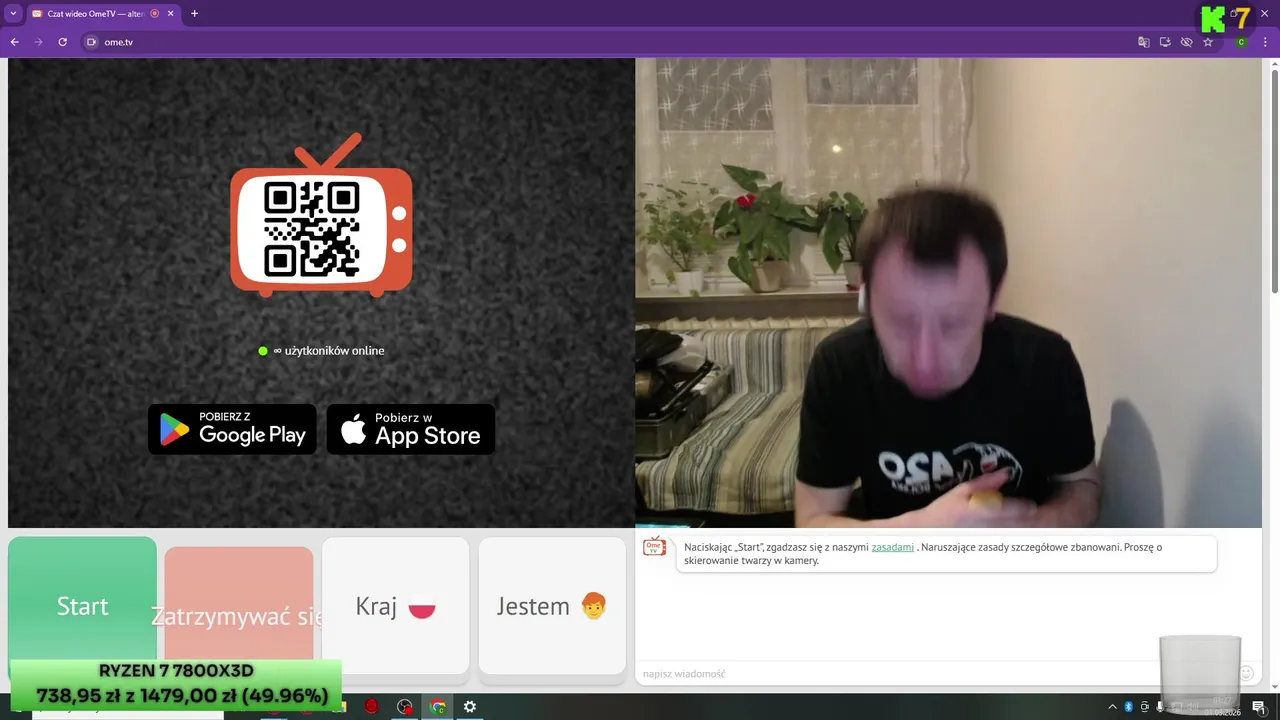Click the RYZEN 7 7800X3D price banner
This screenshot has width=1280, height=720.
click(176, 684)
